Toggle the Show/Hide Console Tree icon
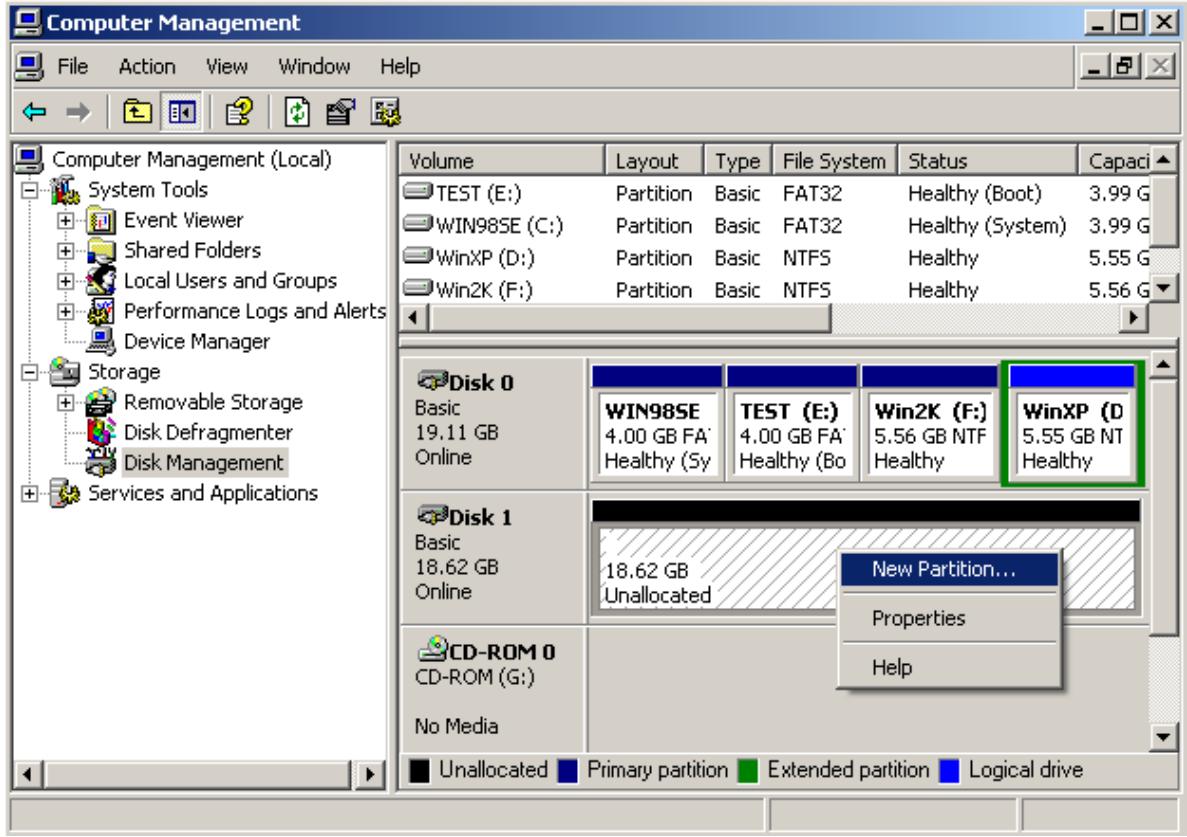The height and width of the screenshot is (837, 1187). [182, 113]
